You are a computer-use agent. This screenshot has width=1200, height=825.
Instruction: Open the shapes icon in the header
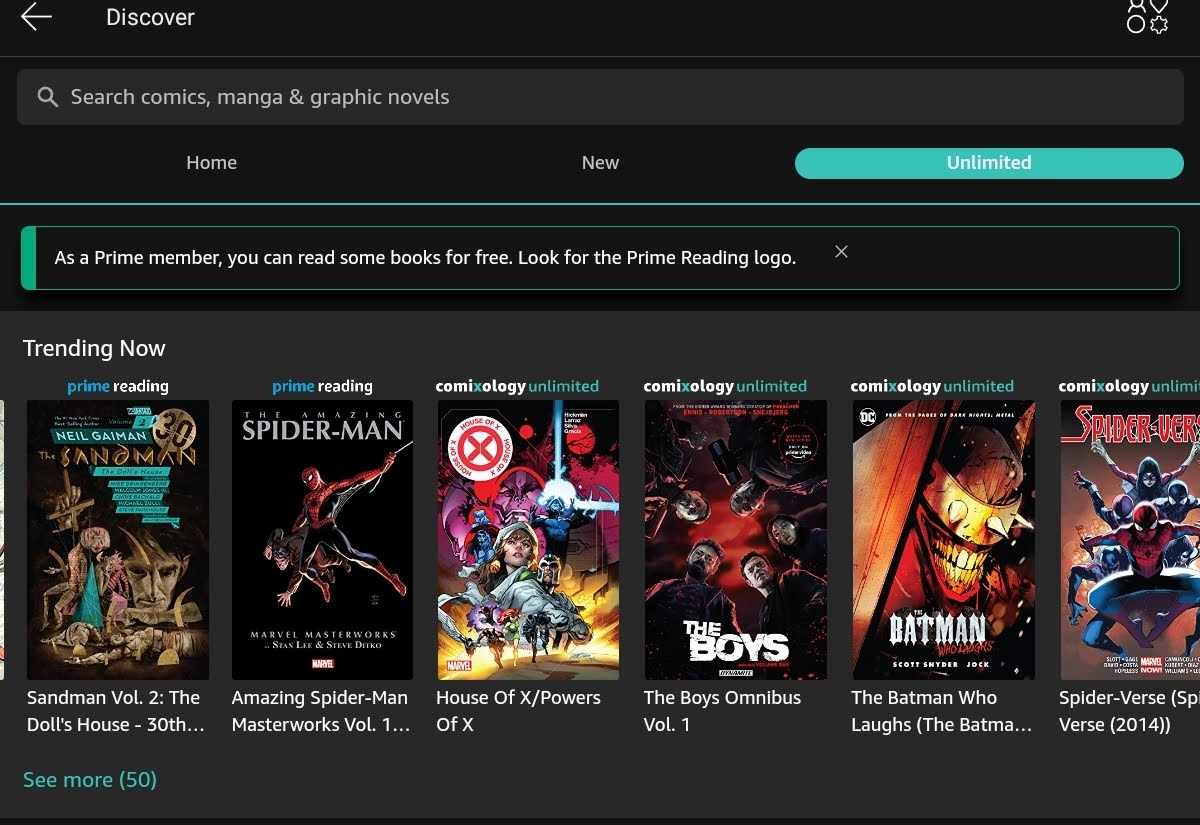[x=1147, y=16]
